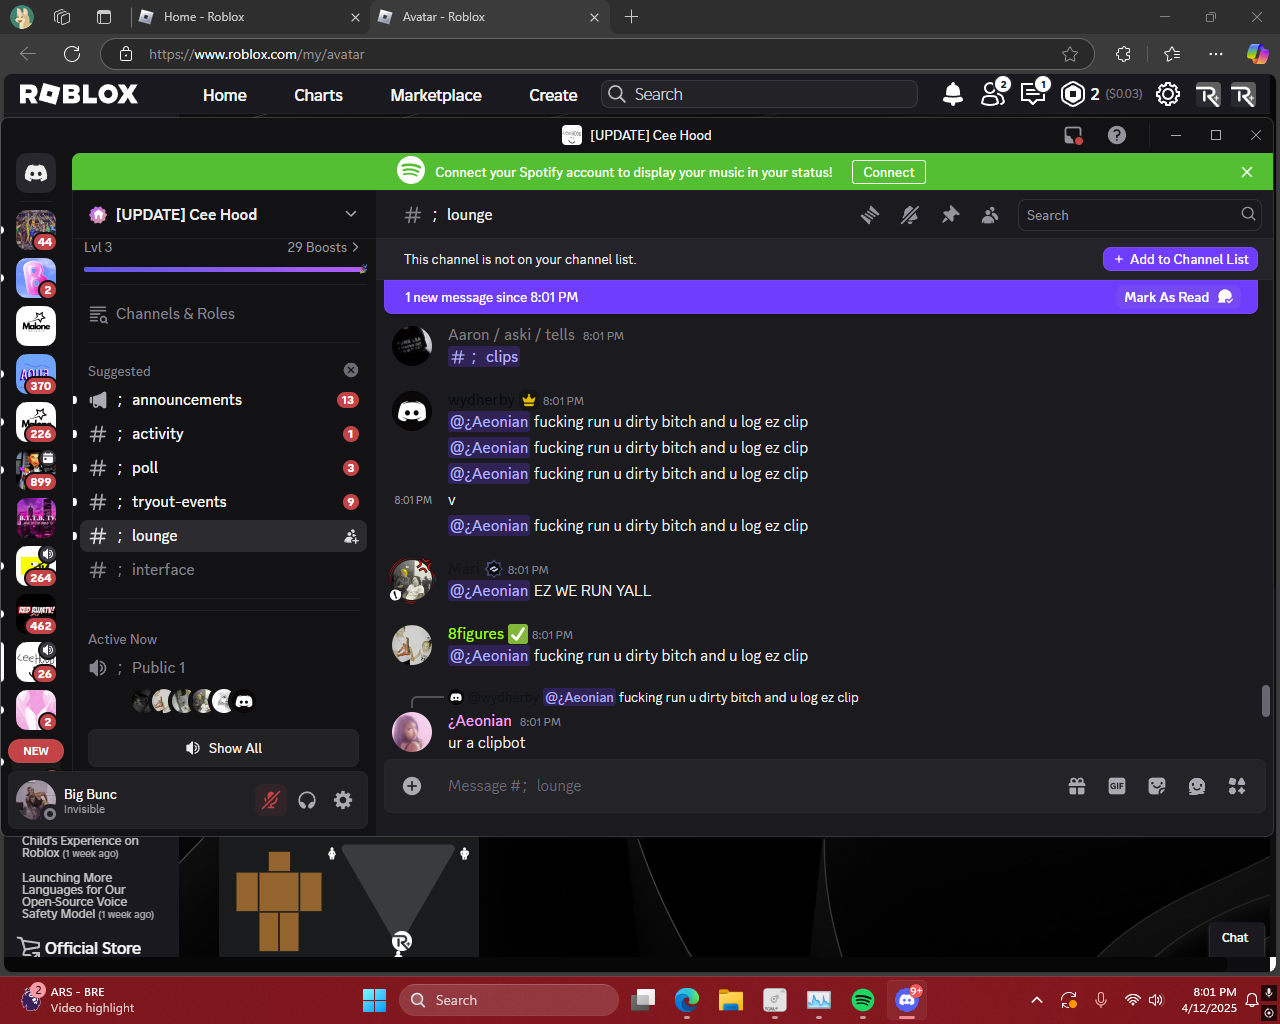Click the lounge chat scrollbar
This screenshot has width=1280, height=1024.
tap(1266, 701)
